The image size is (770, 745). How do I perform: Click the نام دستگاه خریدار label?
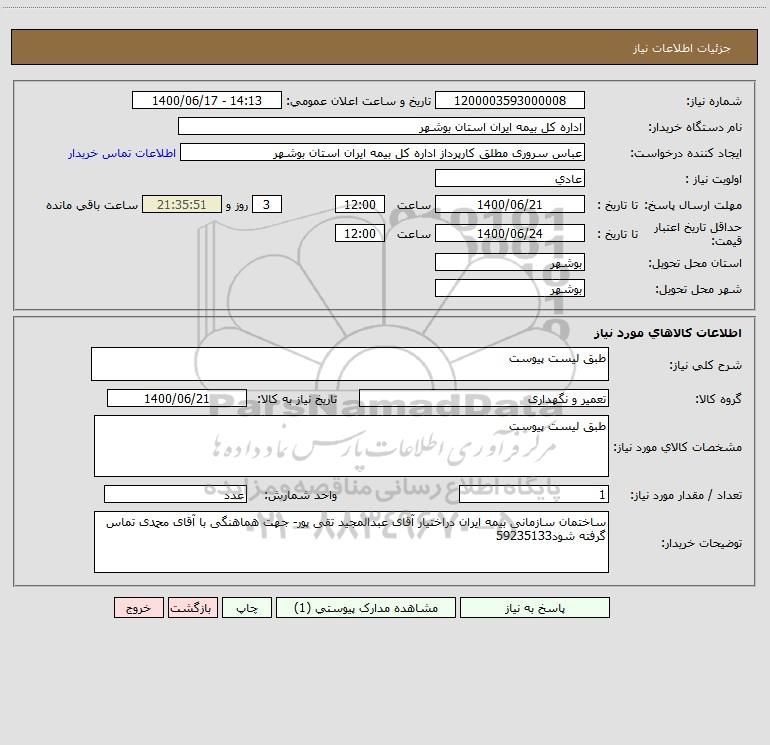(x=695, y=127)
